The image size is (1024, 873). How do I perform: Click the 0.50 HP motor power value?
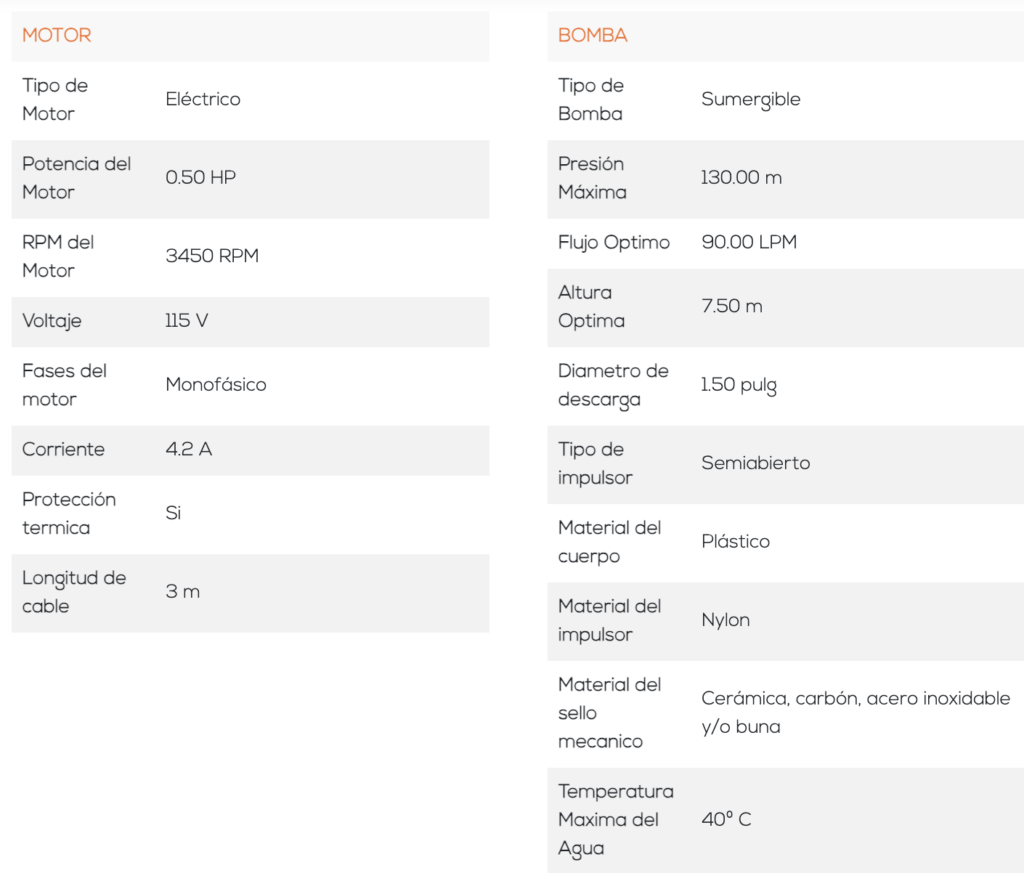point(201,178)
